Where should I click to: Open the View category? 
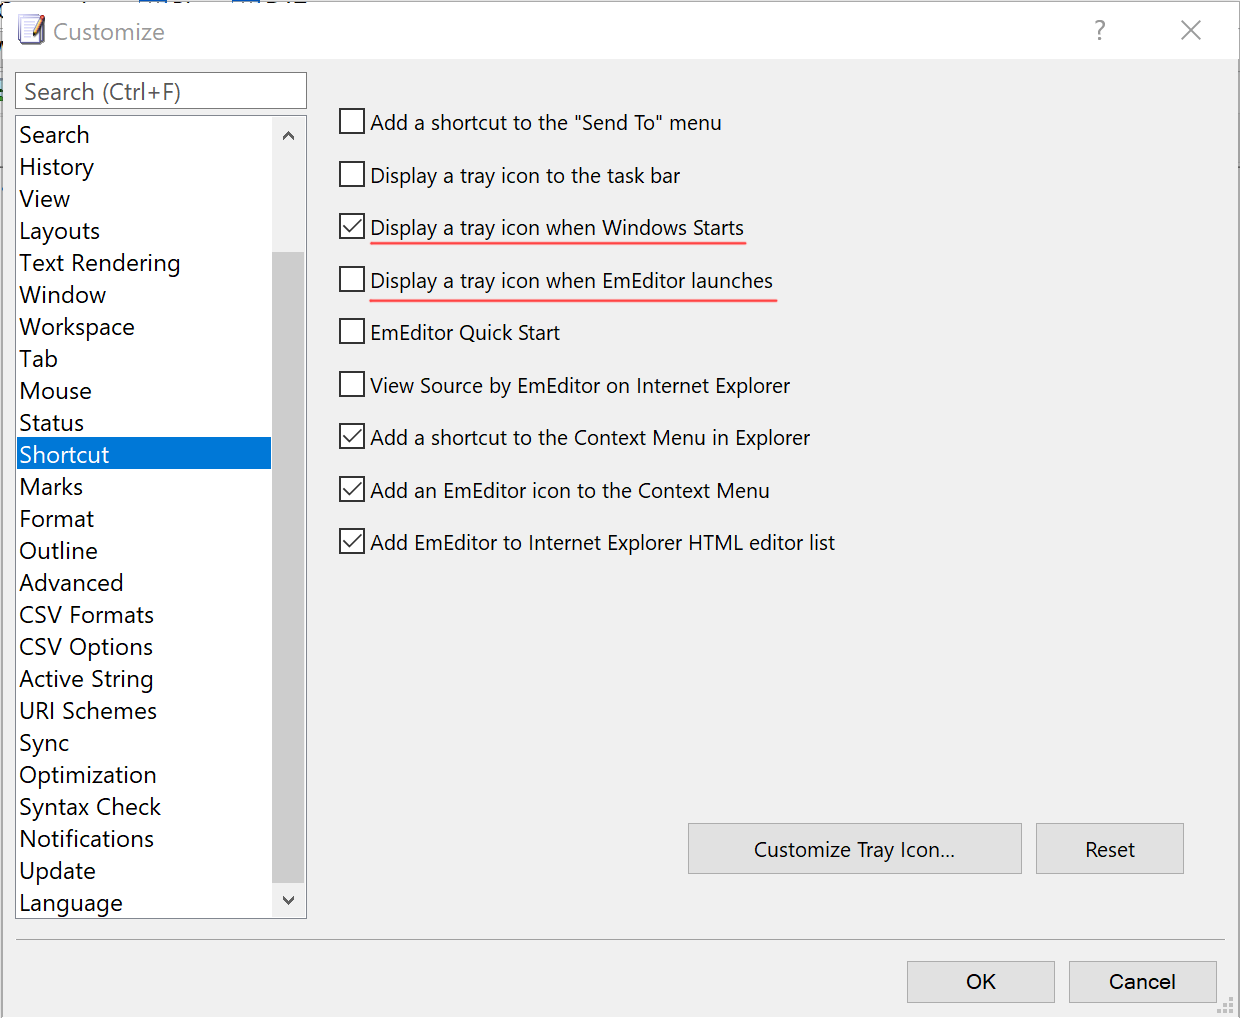[x=144, y=199]
